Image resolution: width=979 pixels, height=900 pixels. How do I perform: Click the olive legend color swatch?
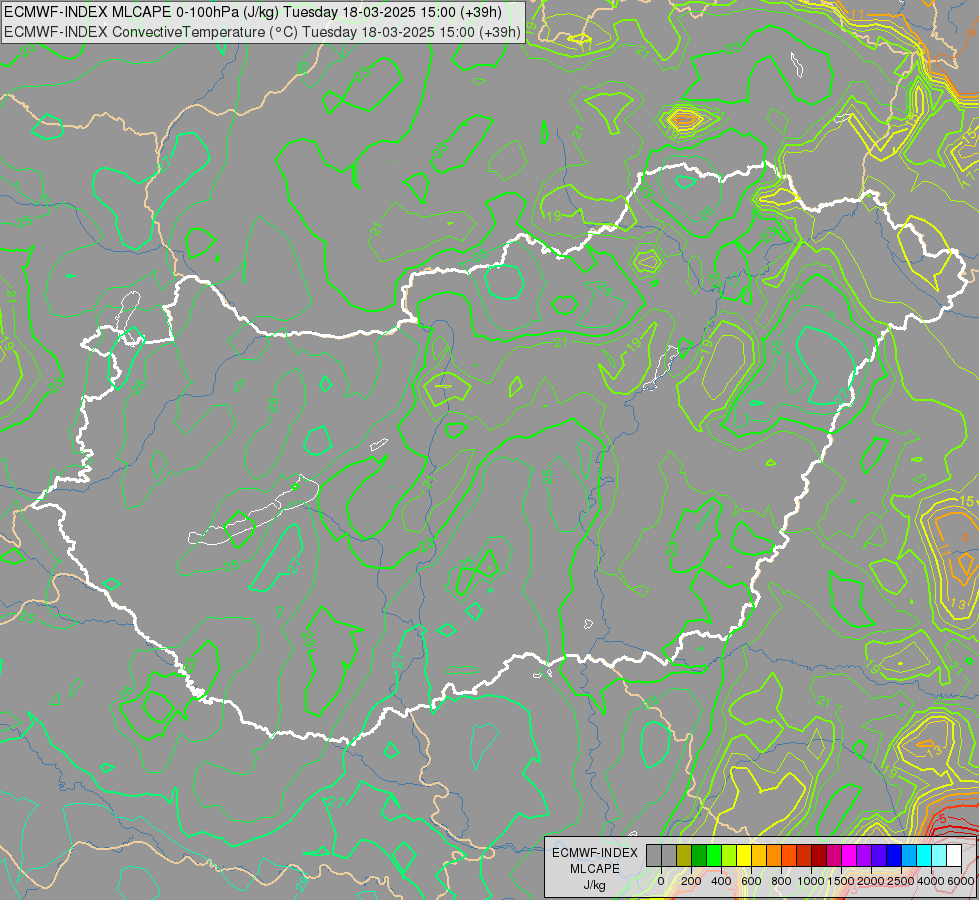[684, 855]
